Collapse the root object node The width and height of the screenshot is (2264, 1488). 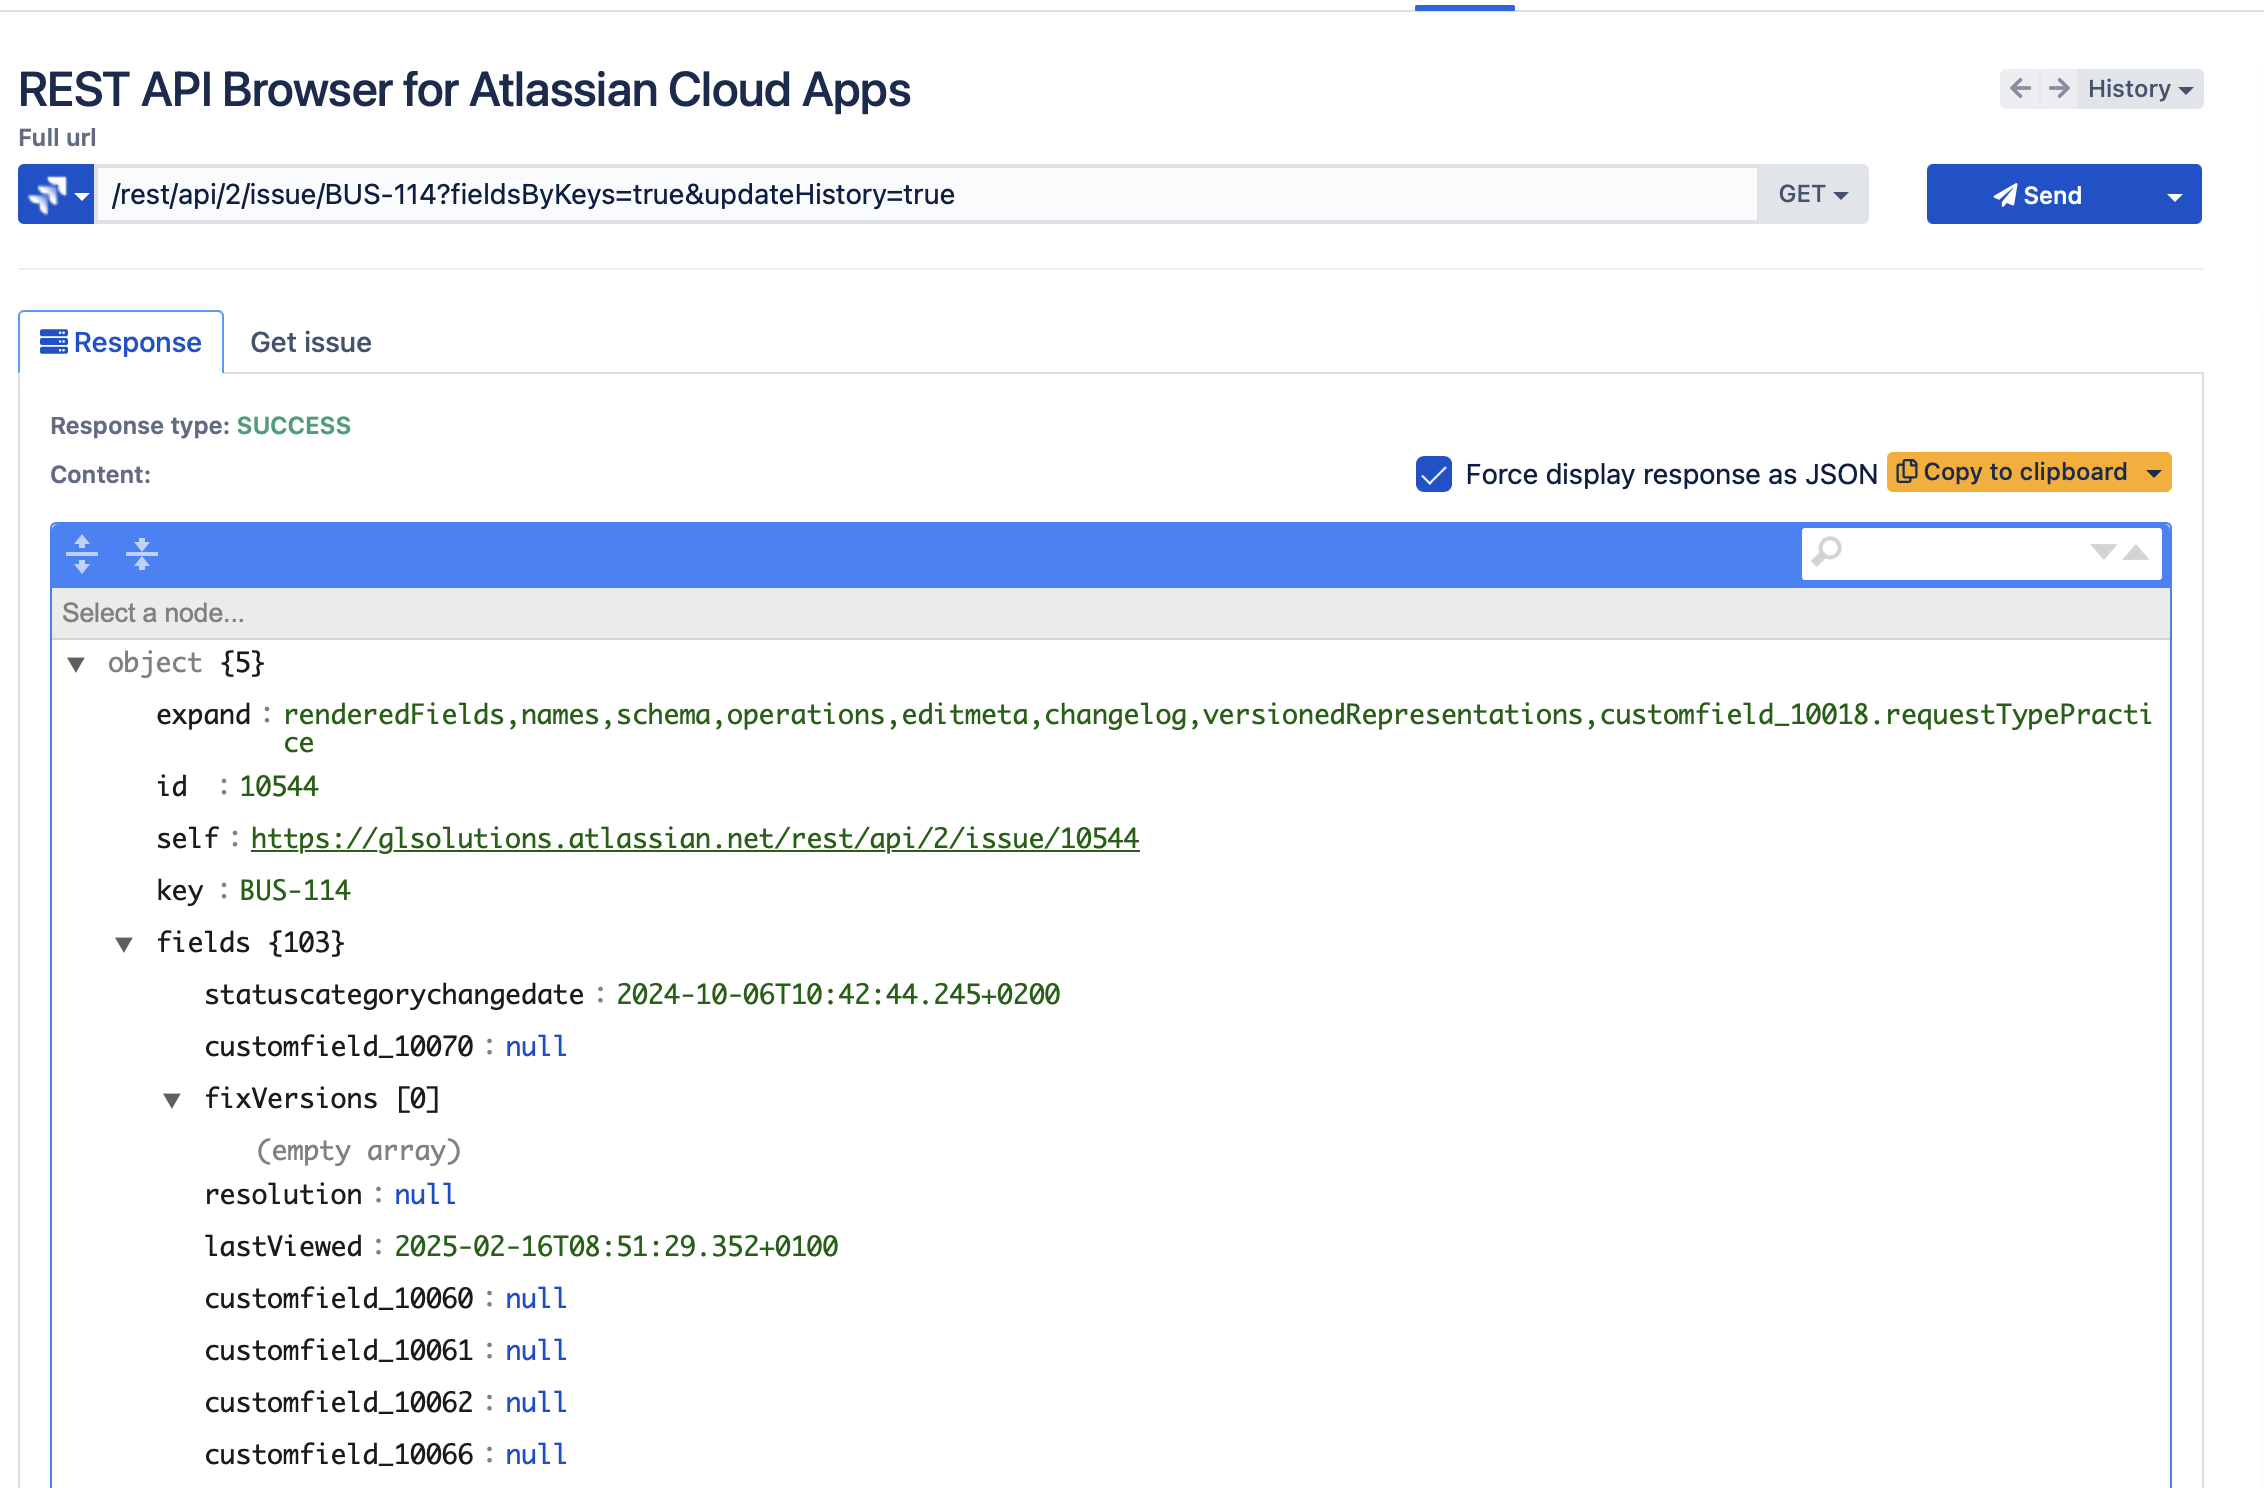[x=76, y=664]
